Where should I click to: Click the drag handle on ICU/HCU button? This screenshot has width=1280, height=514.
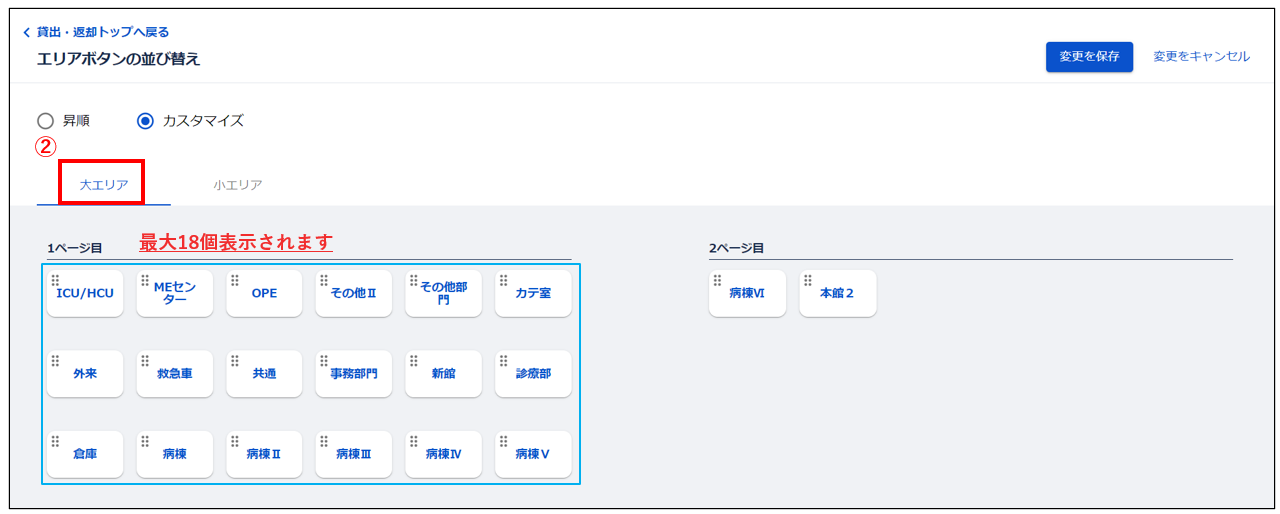click(x=56, y=280)
